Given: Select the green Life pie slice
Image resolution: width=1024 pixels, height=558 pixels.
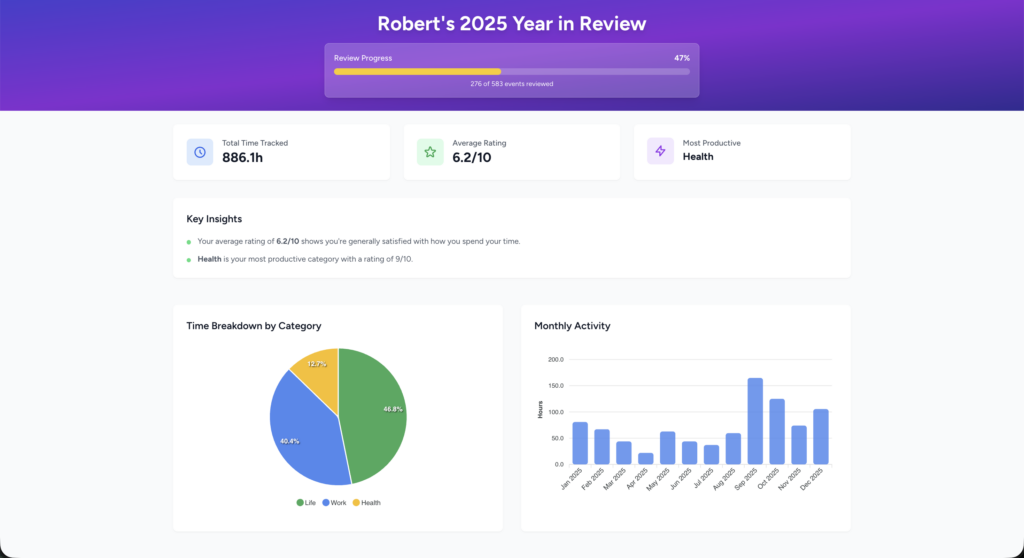Looking at the screenshot, I should [376, 415].
